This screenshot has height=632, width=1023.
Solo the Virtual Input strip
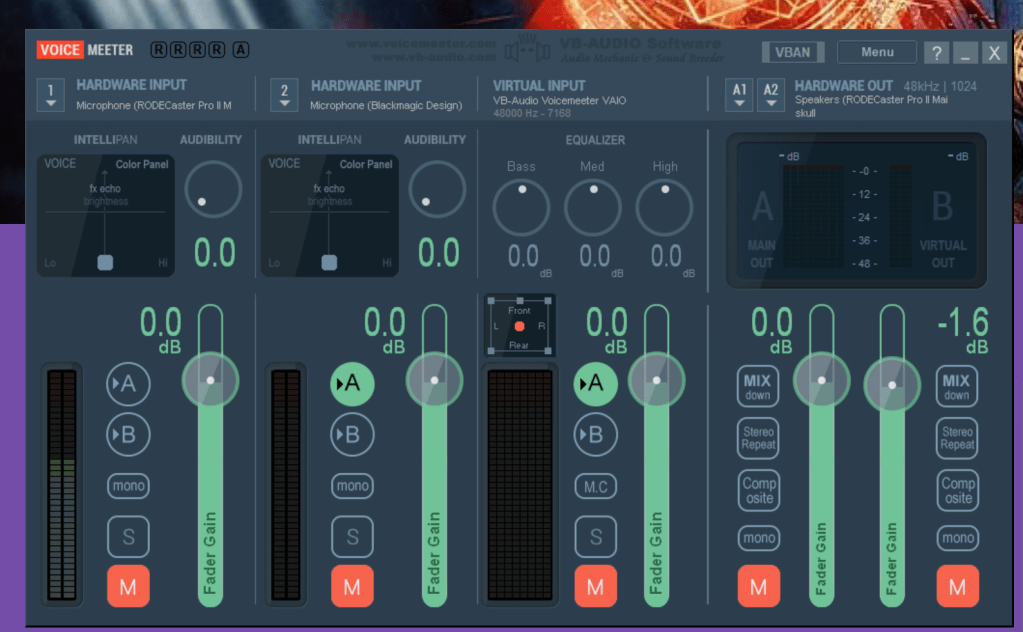[x=596, y=537]
